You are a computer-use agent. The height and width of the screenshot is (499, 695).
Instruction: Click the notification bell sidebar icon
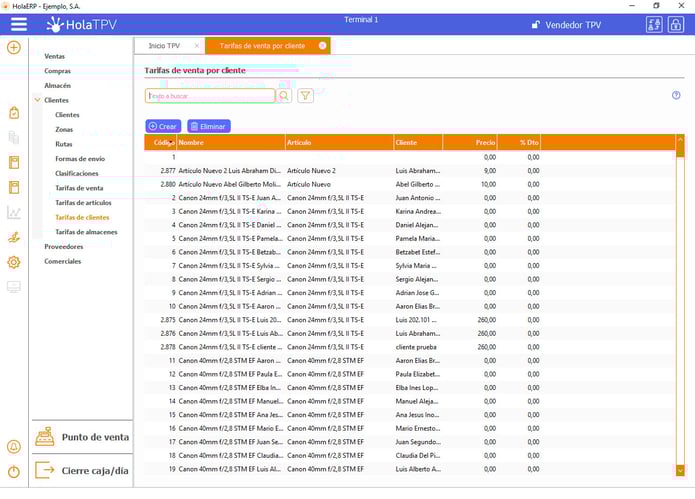(x=14, y=446)
